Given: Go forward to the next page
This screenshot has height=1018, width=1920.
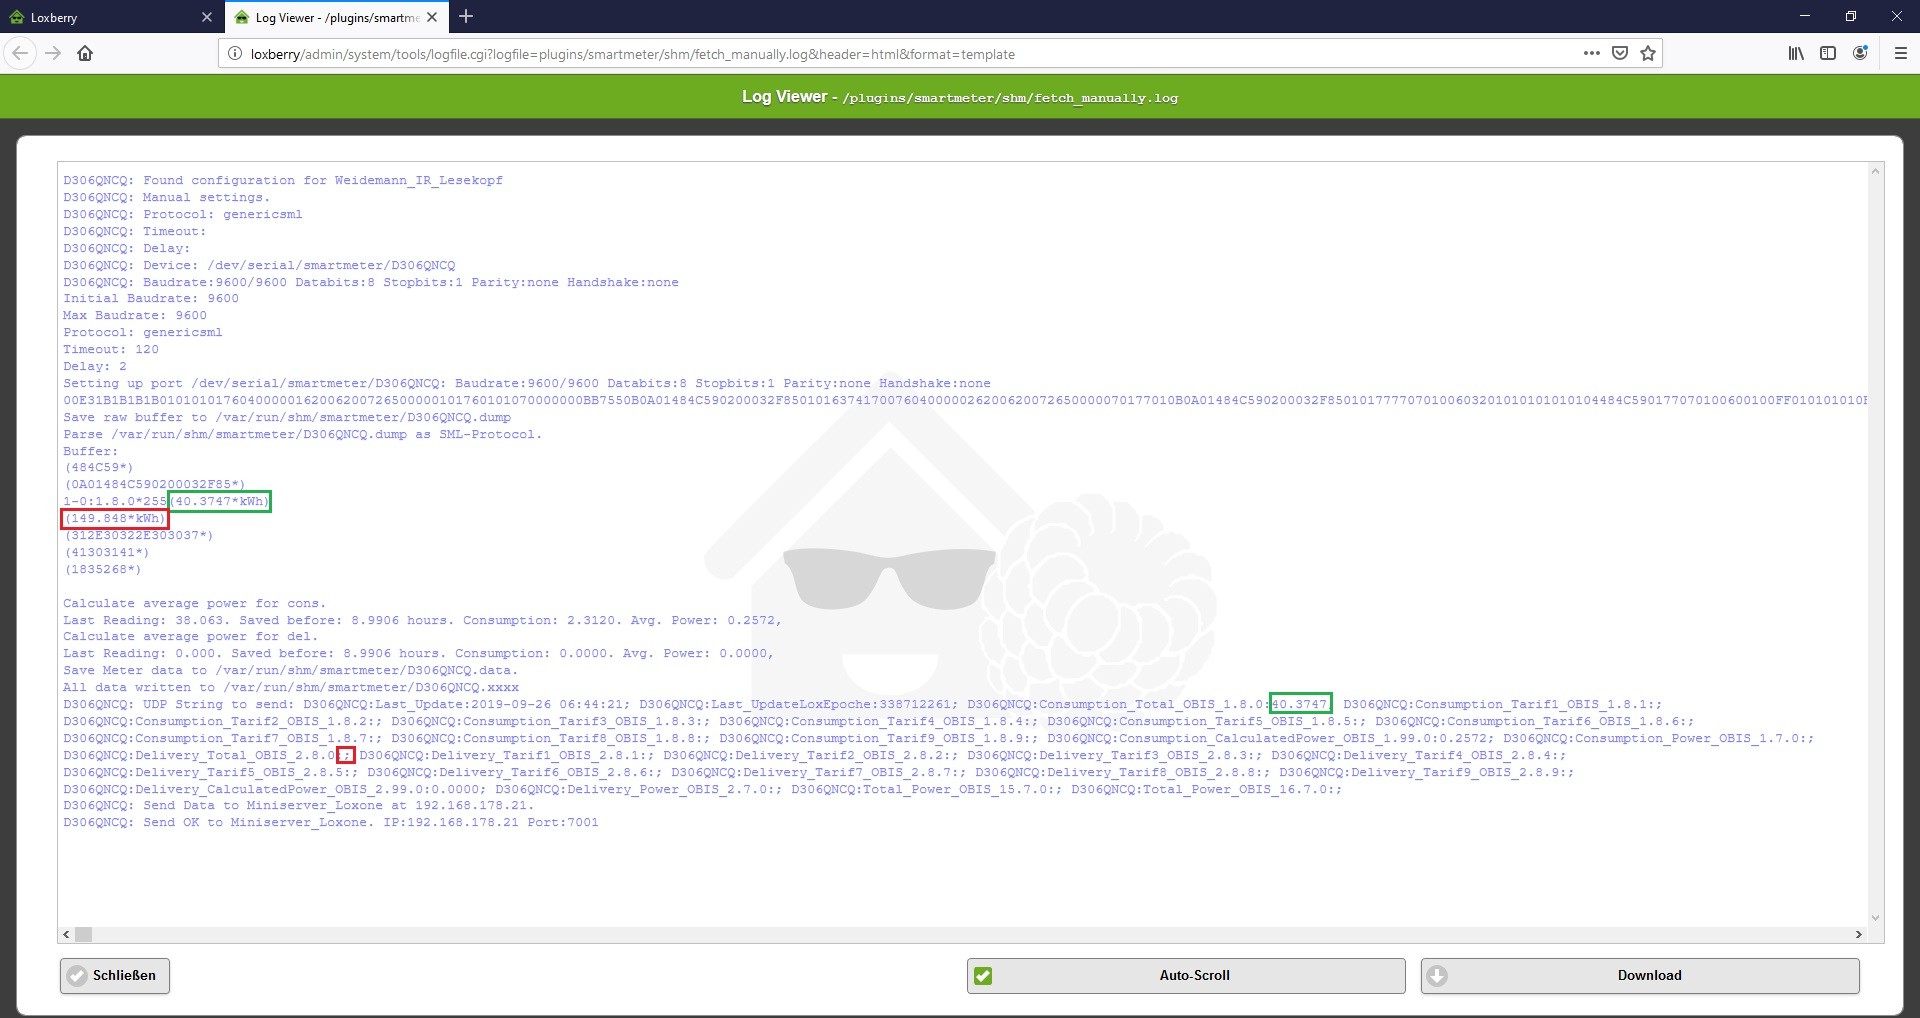Looking at the screenshot, I should pos(54,54).
